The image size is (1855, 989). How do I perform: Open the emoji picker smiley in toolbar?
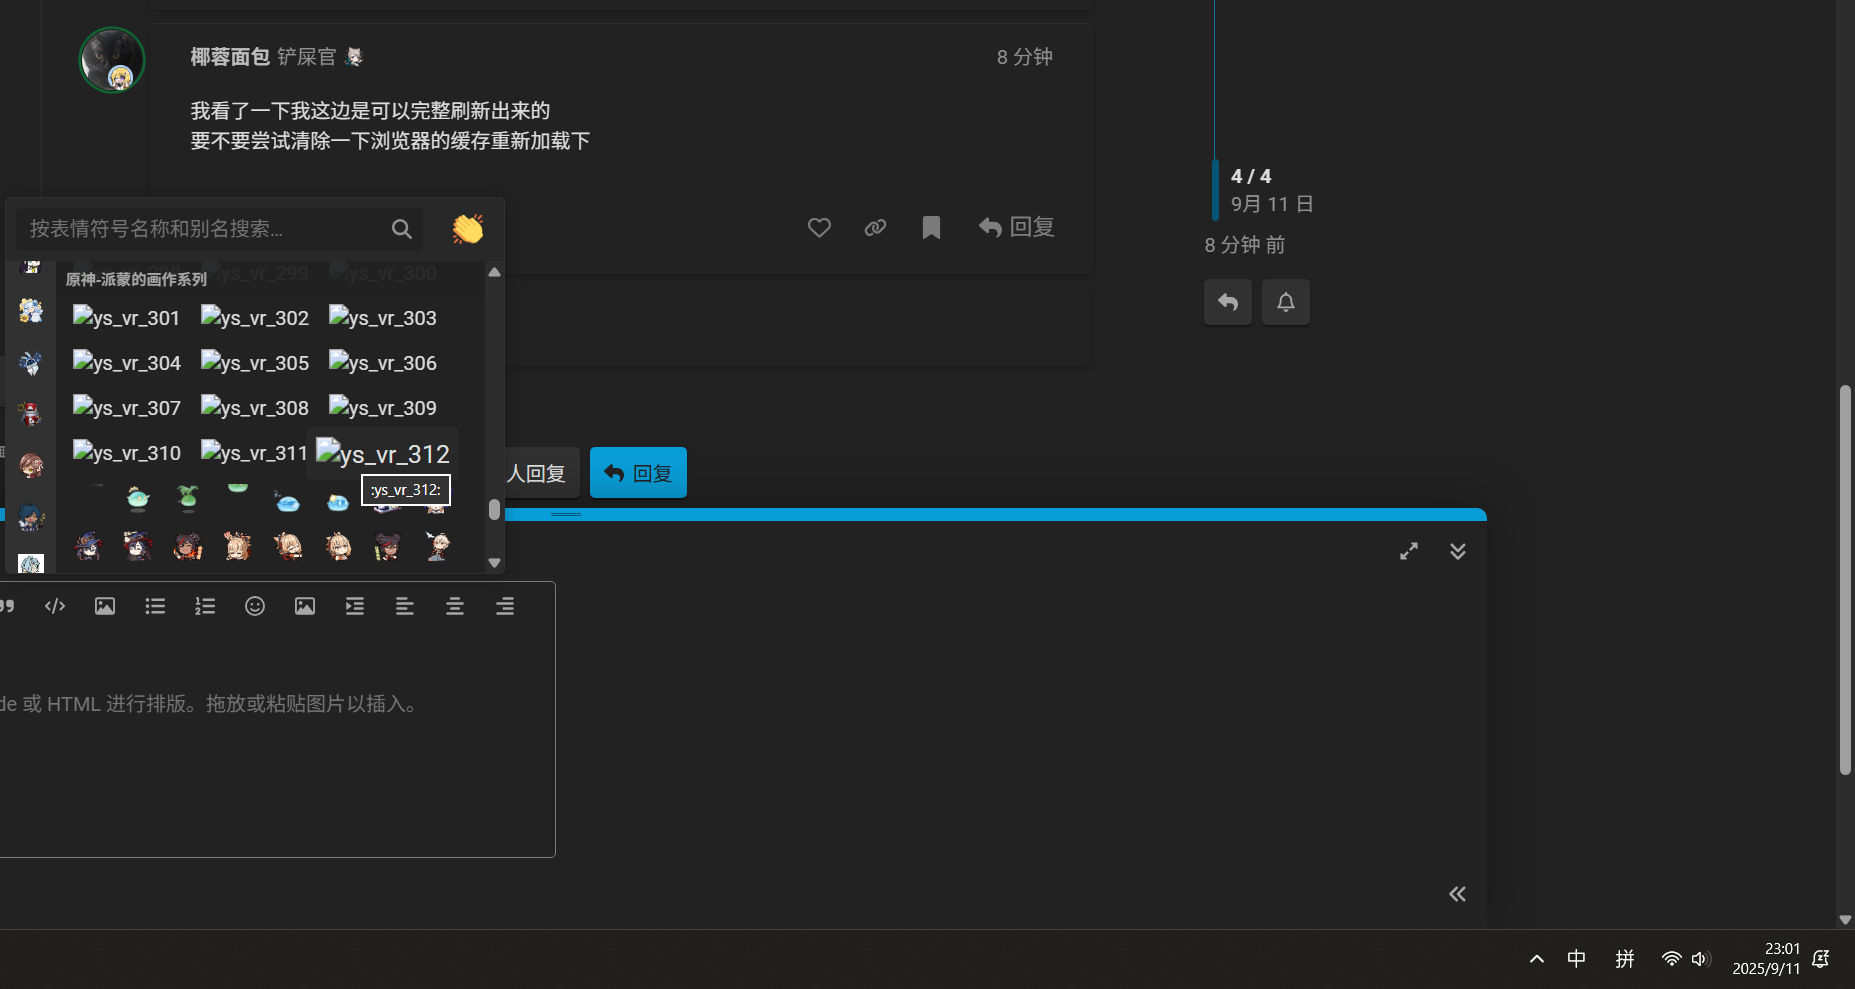[x=255, y=606]
